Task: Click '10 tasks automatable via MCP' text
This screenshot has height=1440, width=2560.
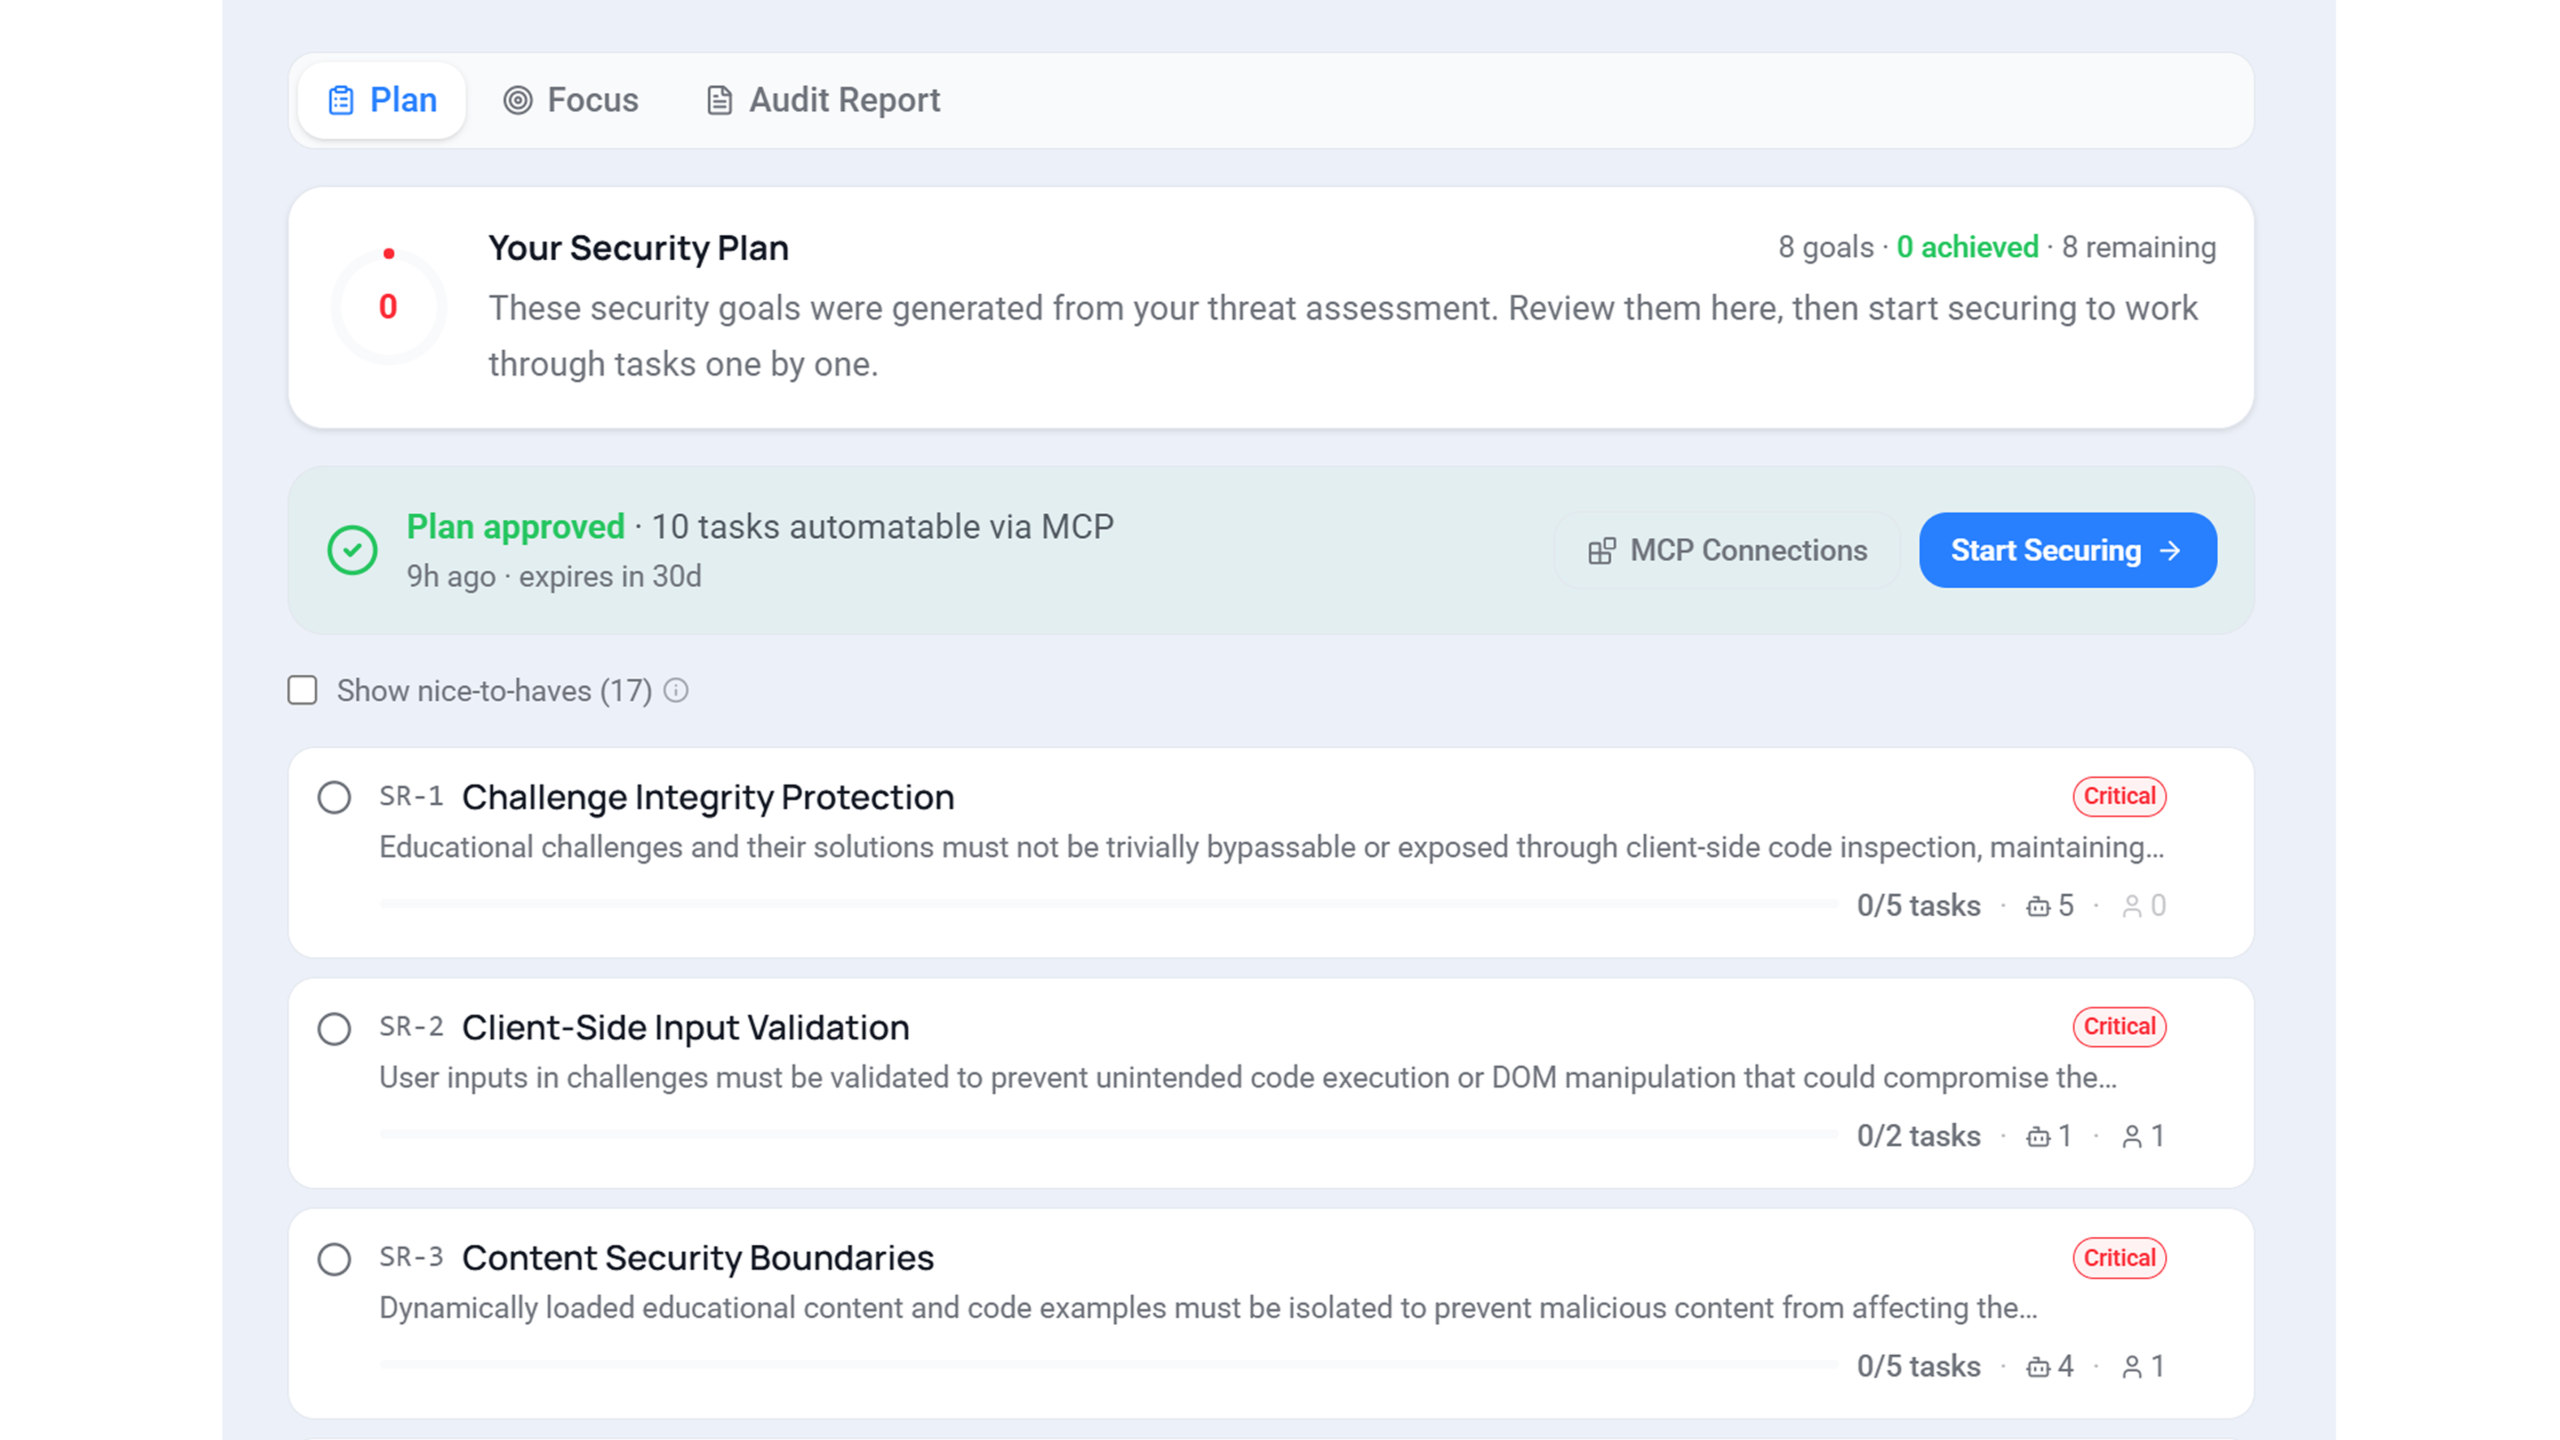Action: click(882, 527)
